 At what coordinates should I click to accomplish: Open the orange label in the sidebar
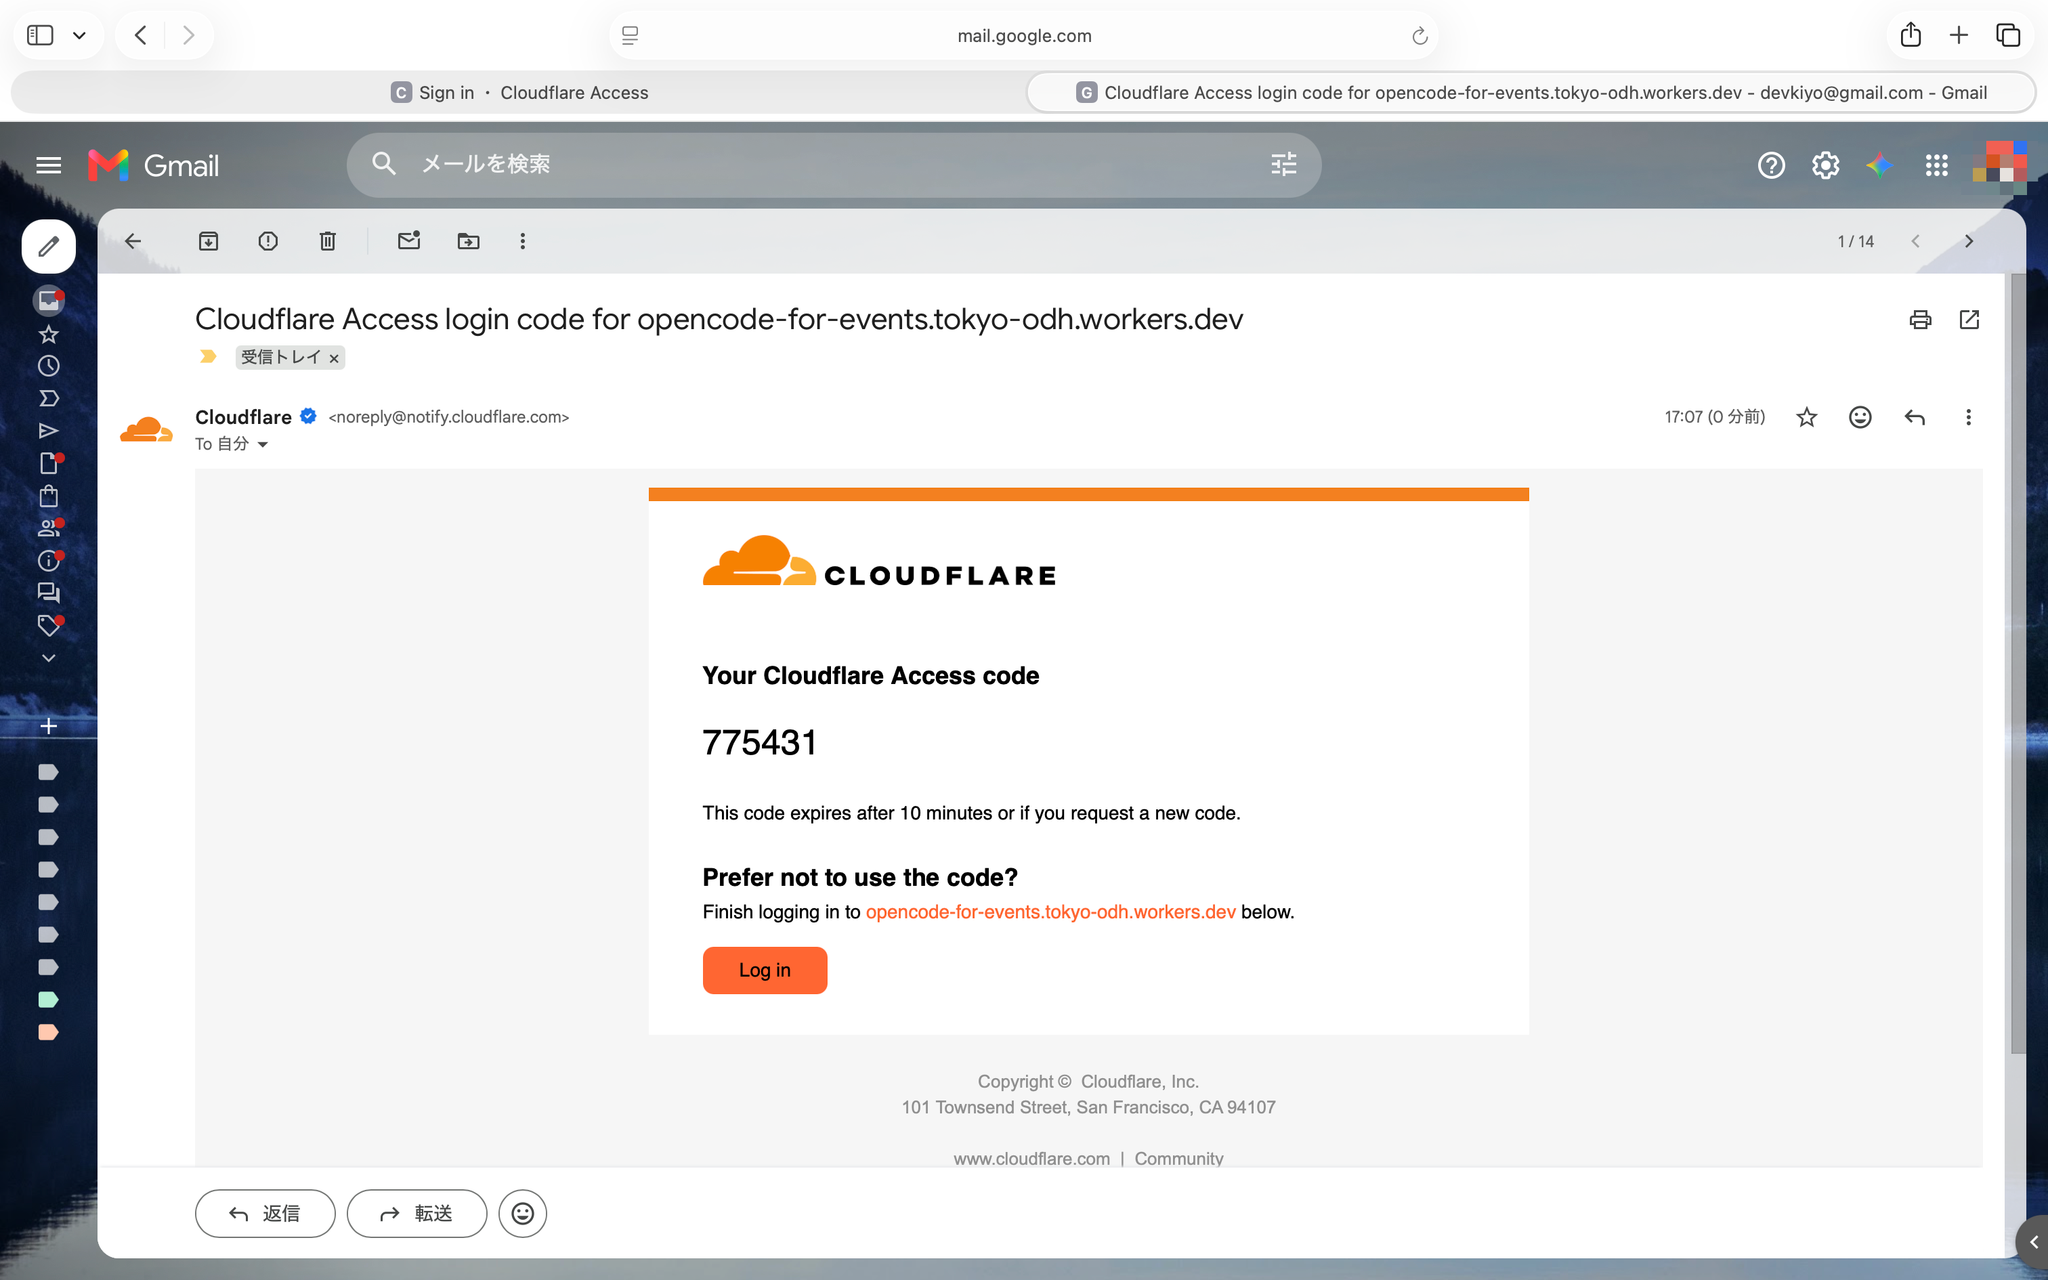click(48, 1032)
